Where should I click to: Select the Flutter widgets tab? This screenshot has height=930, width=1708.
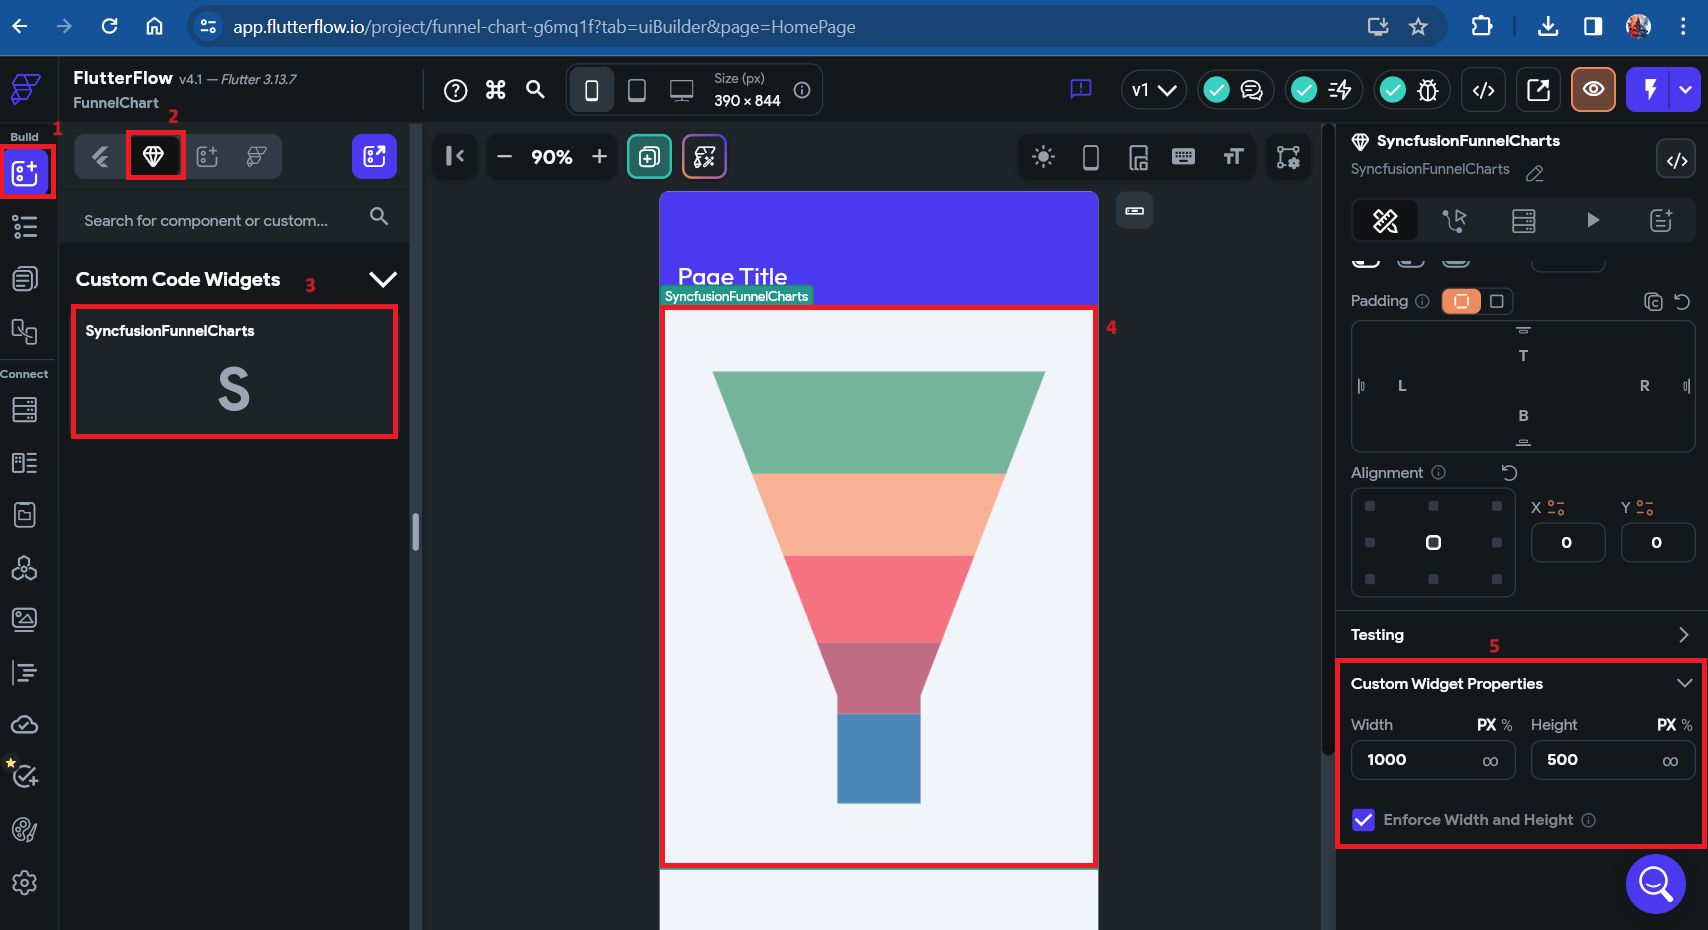click(101, 156)
